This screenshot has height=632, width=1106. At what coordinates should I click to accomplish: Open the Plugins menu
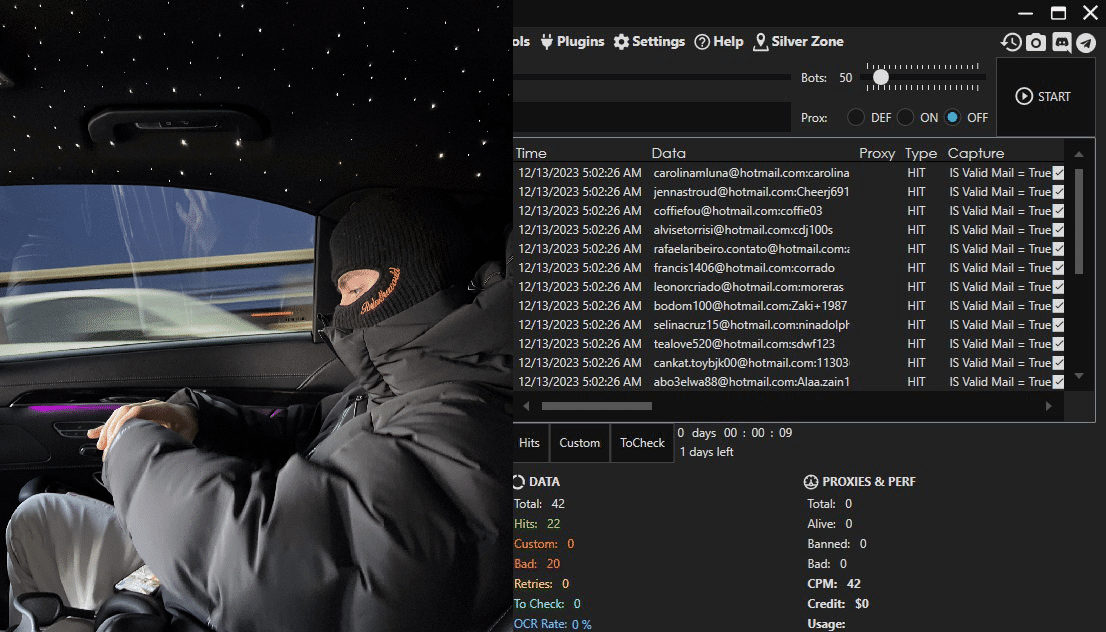pyautogui.click(x=572, y=42)
